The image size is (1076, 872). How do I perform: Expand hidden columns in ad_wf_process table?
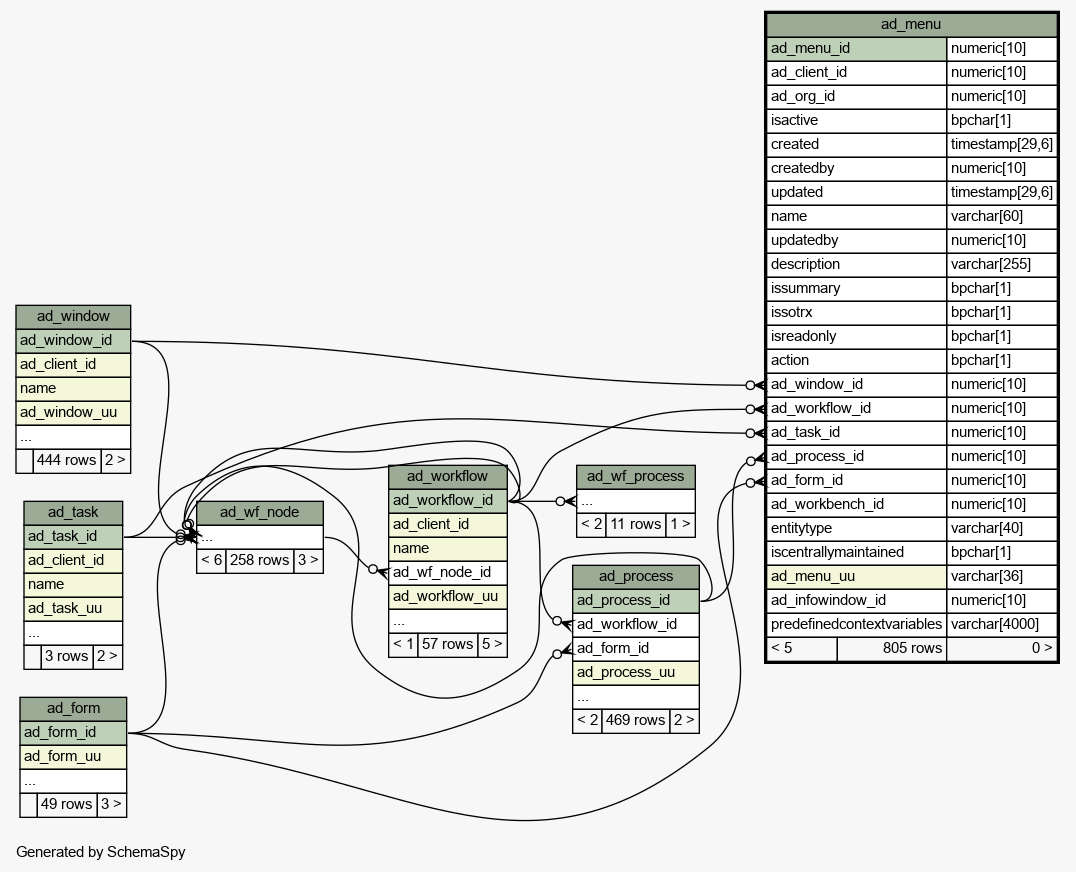click(635, 500)
